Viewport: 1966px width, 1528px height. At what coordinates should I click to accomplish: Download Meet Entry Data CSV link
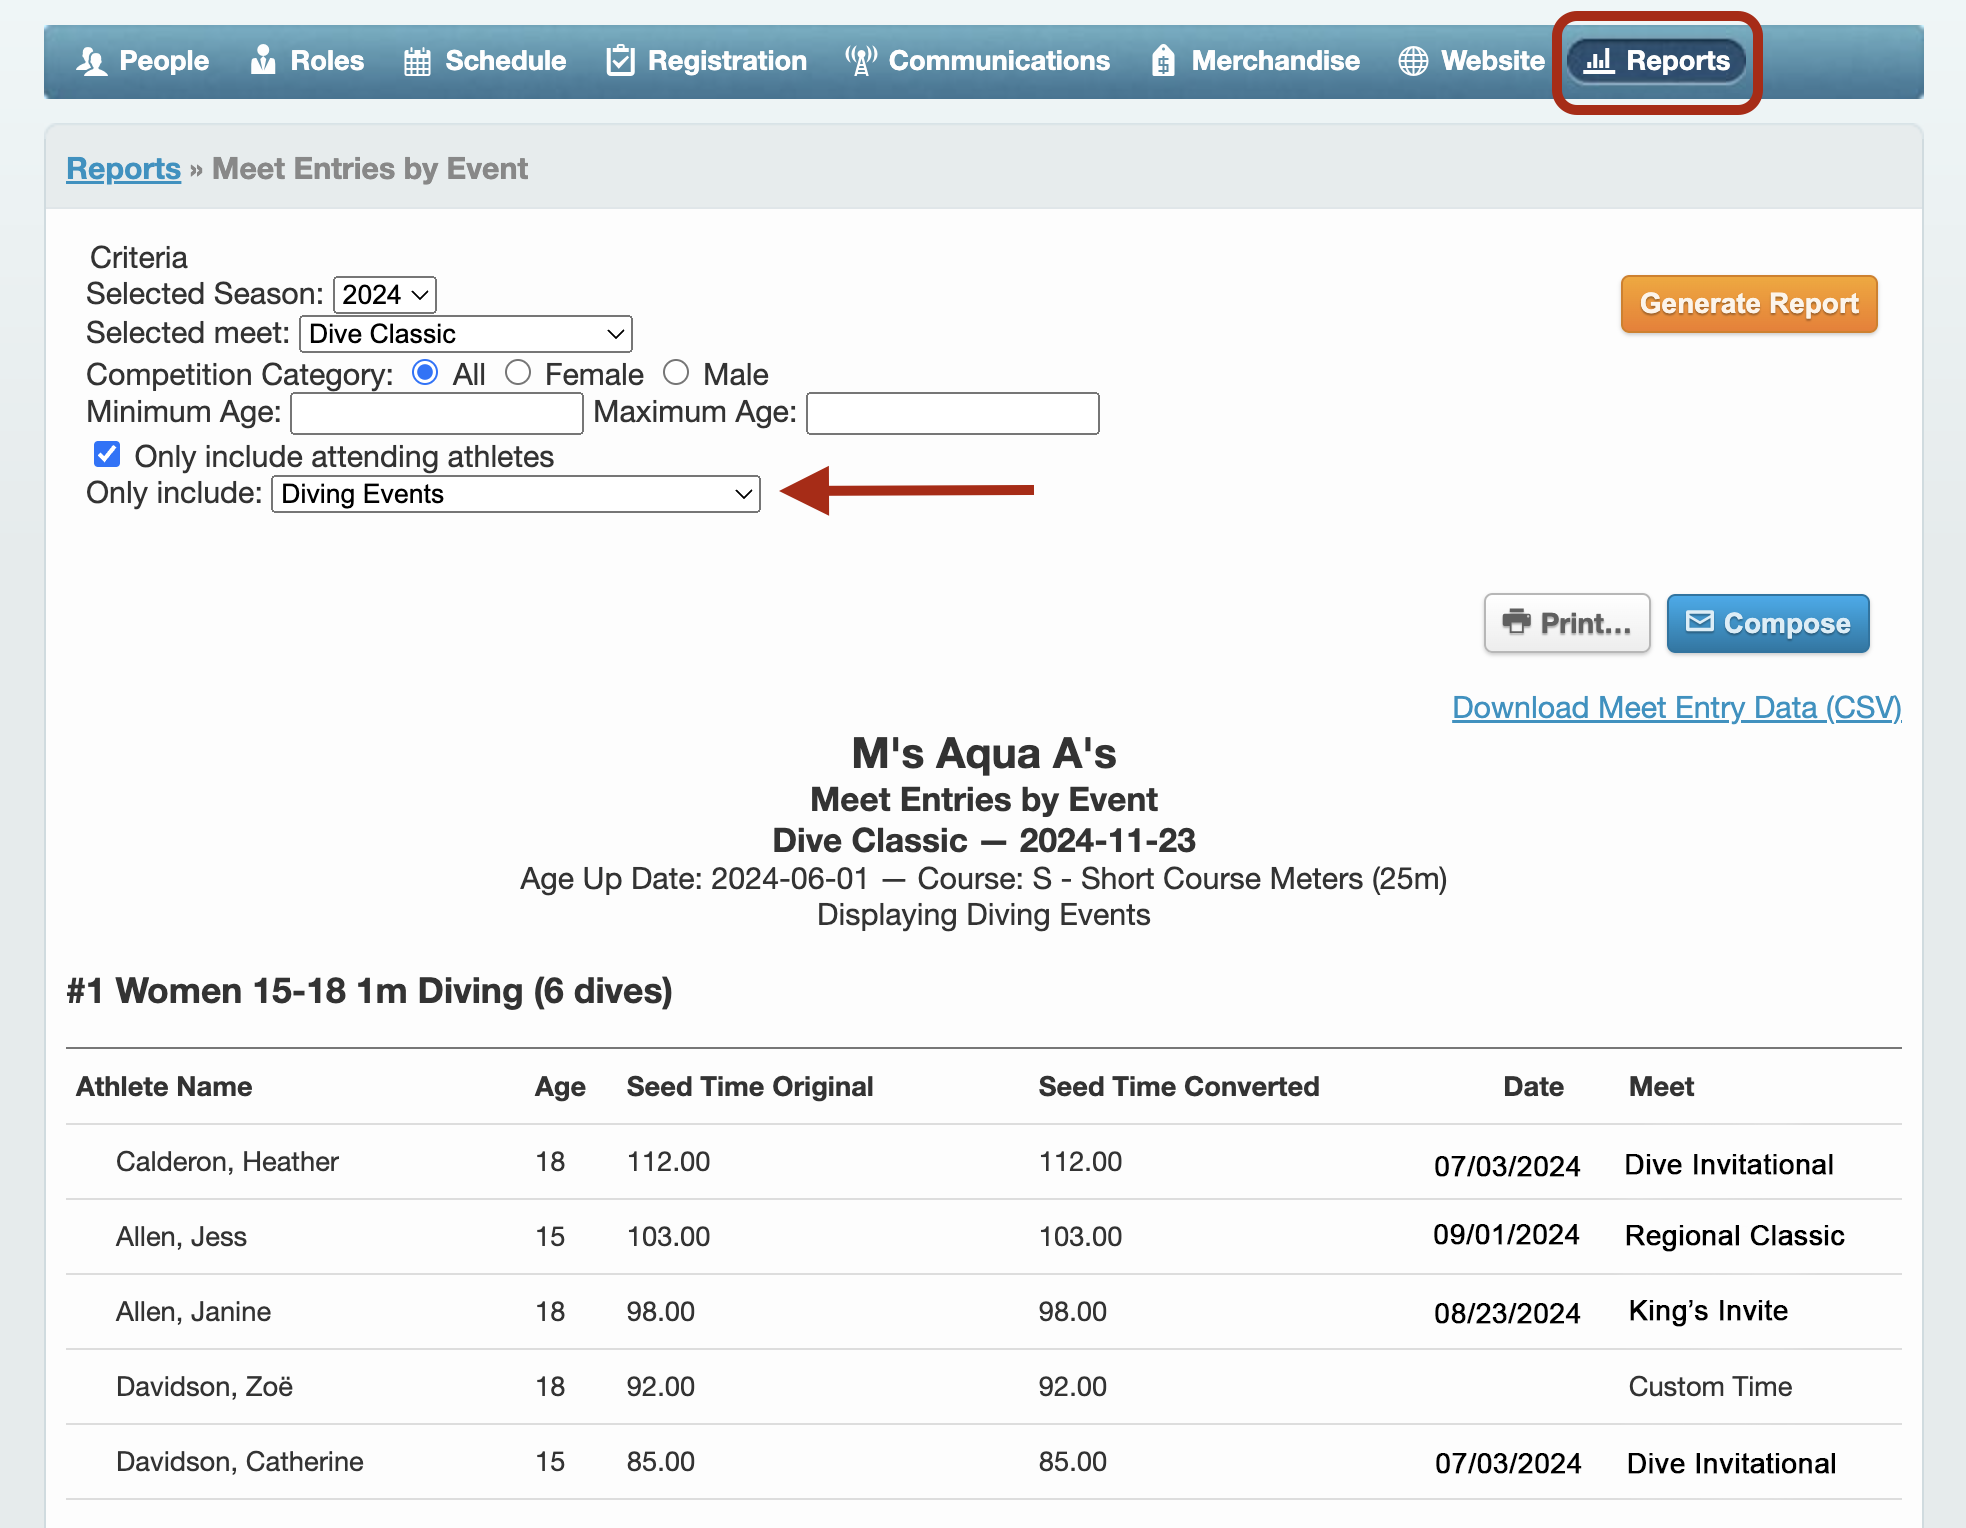pos(1676,707)
